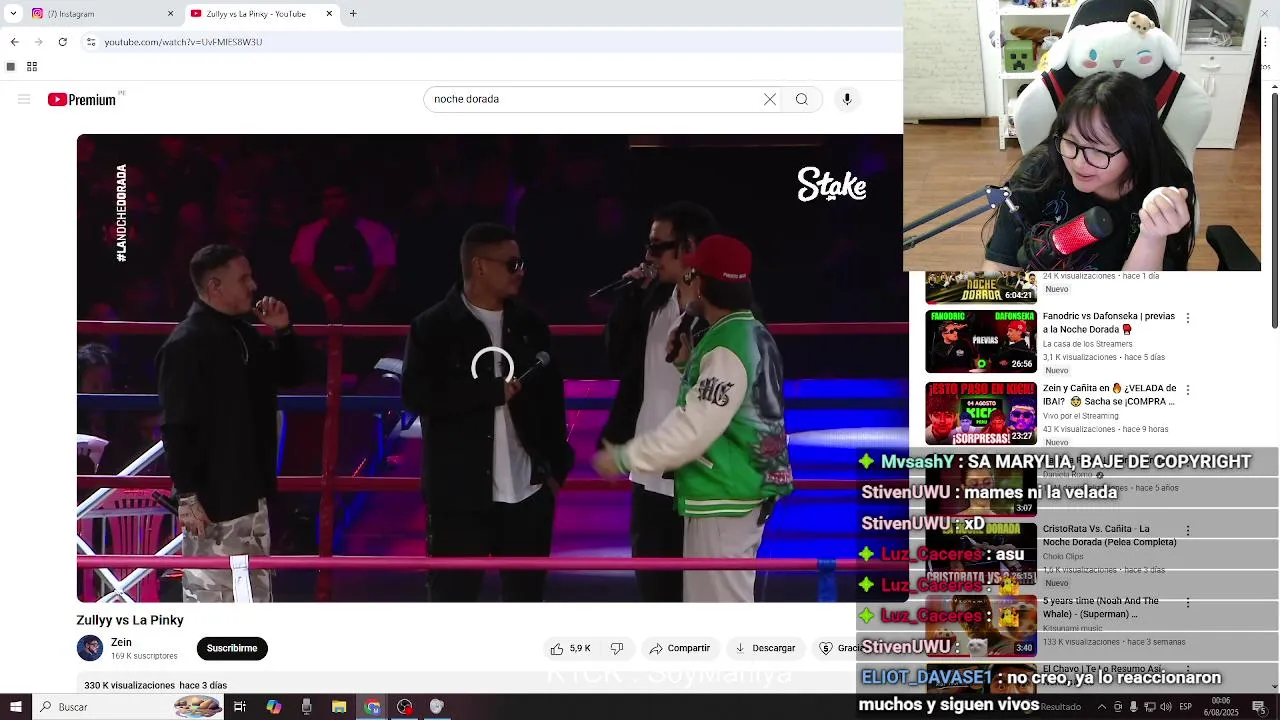Go back in Chrome browser
The height and width of the screenshot is (720, 1280).
(x=14, y=41)
